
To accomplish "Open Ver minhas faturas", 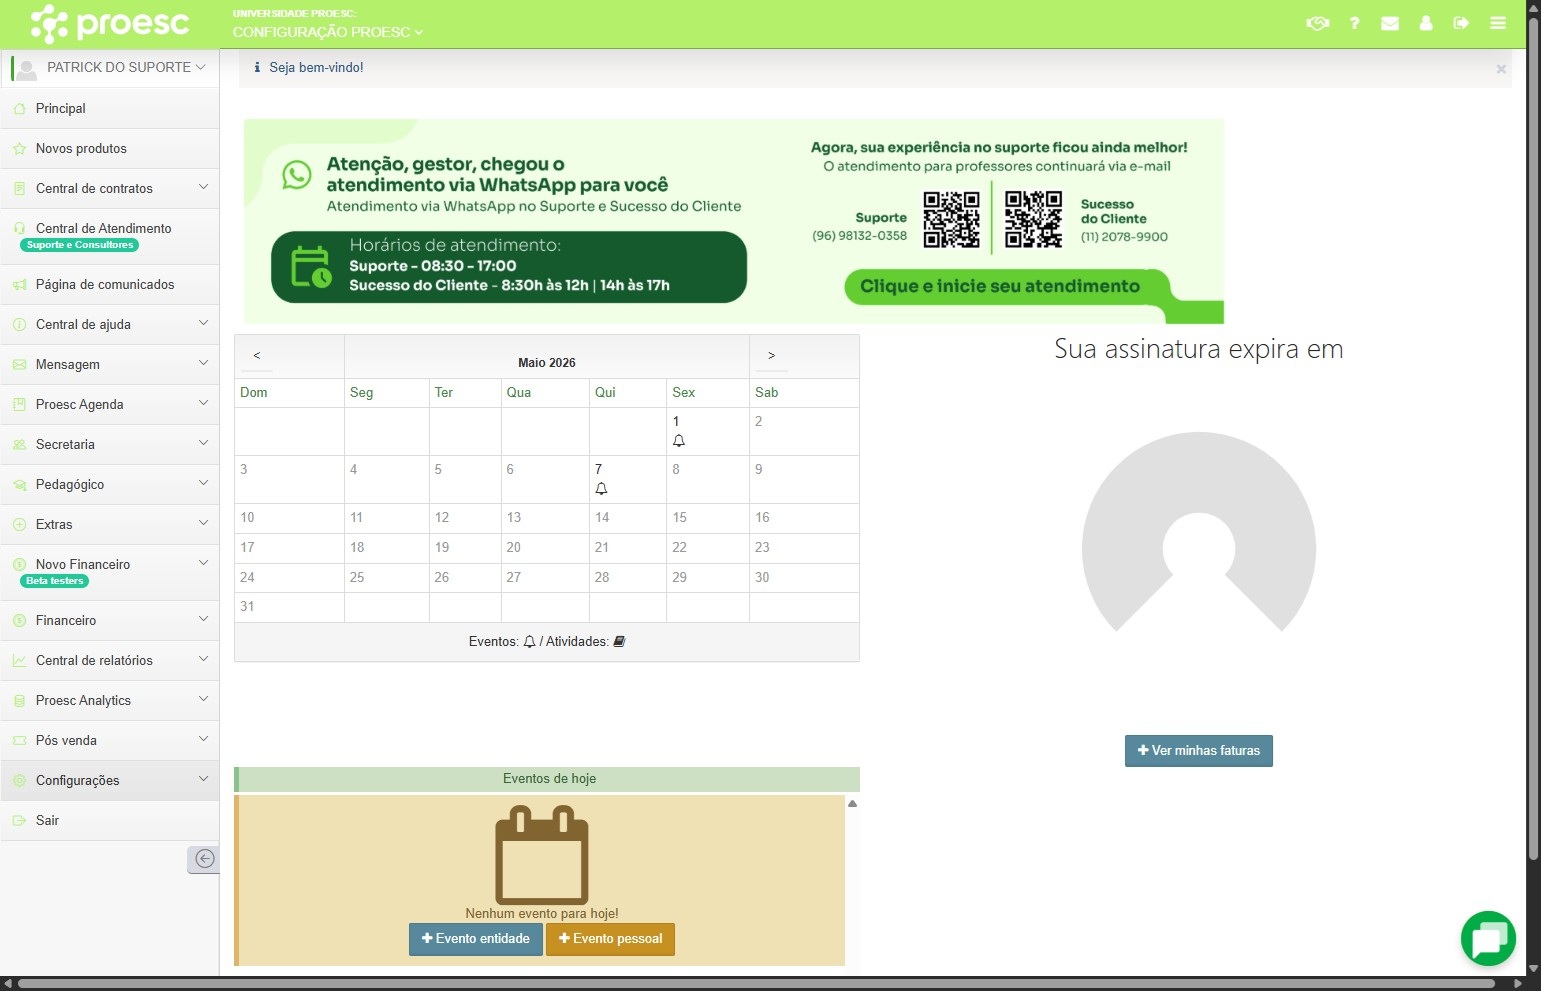I will tap(1199, 751).
